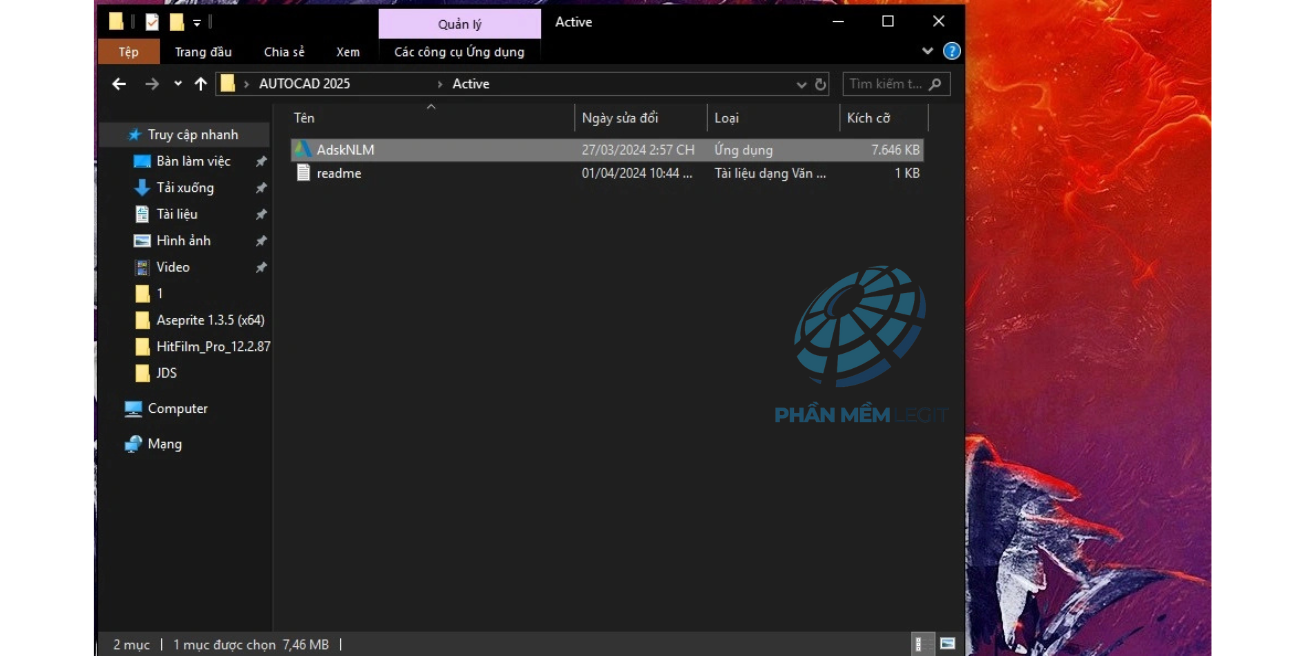This screenshot has width=1305, height=656.
Task: Click the AdskNLM application icon
Action: coord(302,150)
